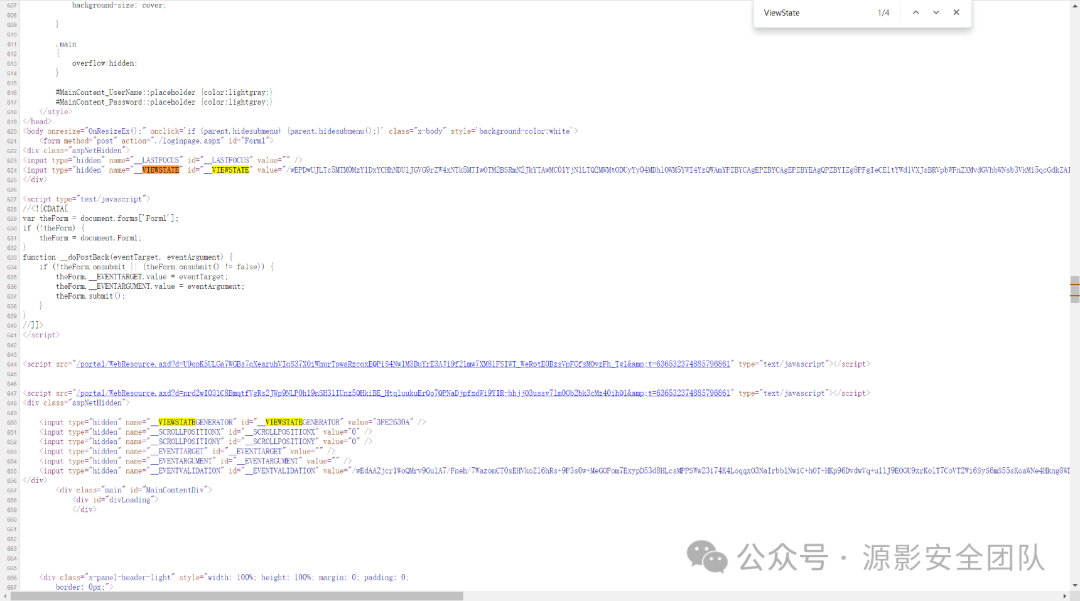
Task: Click theForm.__EVENTARGUMENT.value assignment line
Action: click(x=150, y=286)
